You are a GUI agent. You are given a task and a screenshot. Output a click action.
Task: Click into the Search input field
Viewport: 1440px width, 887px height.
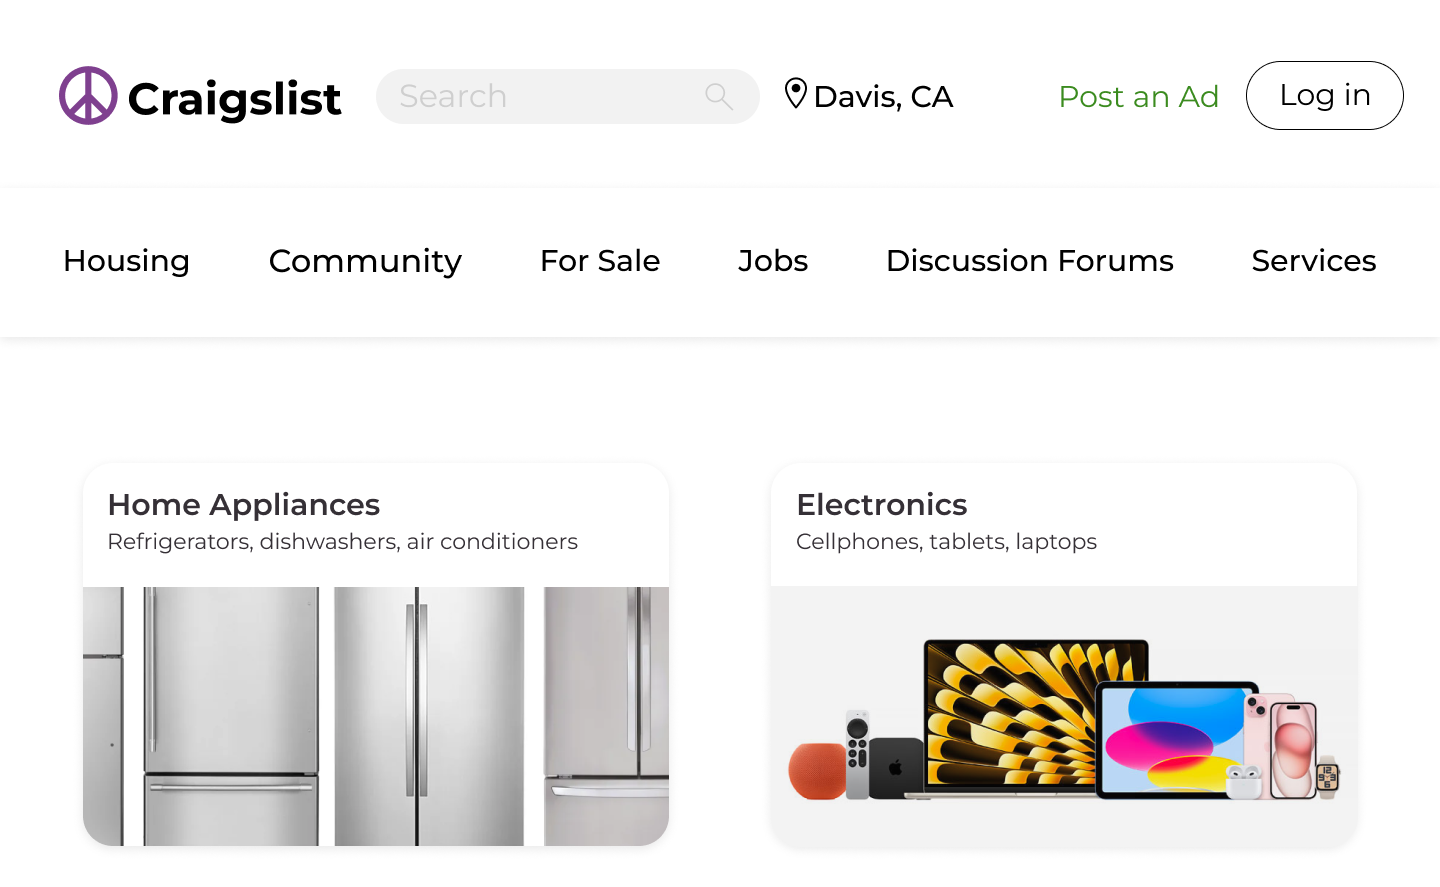tap(540, 96)
